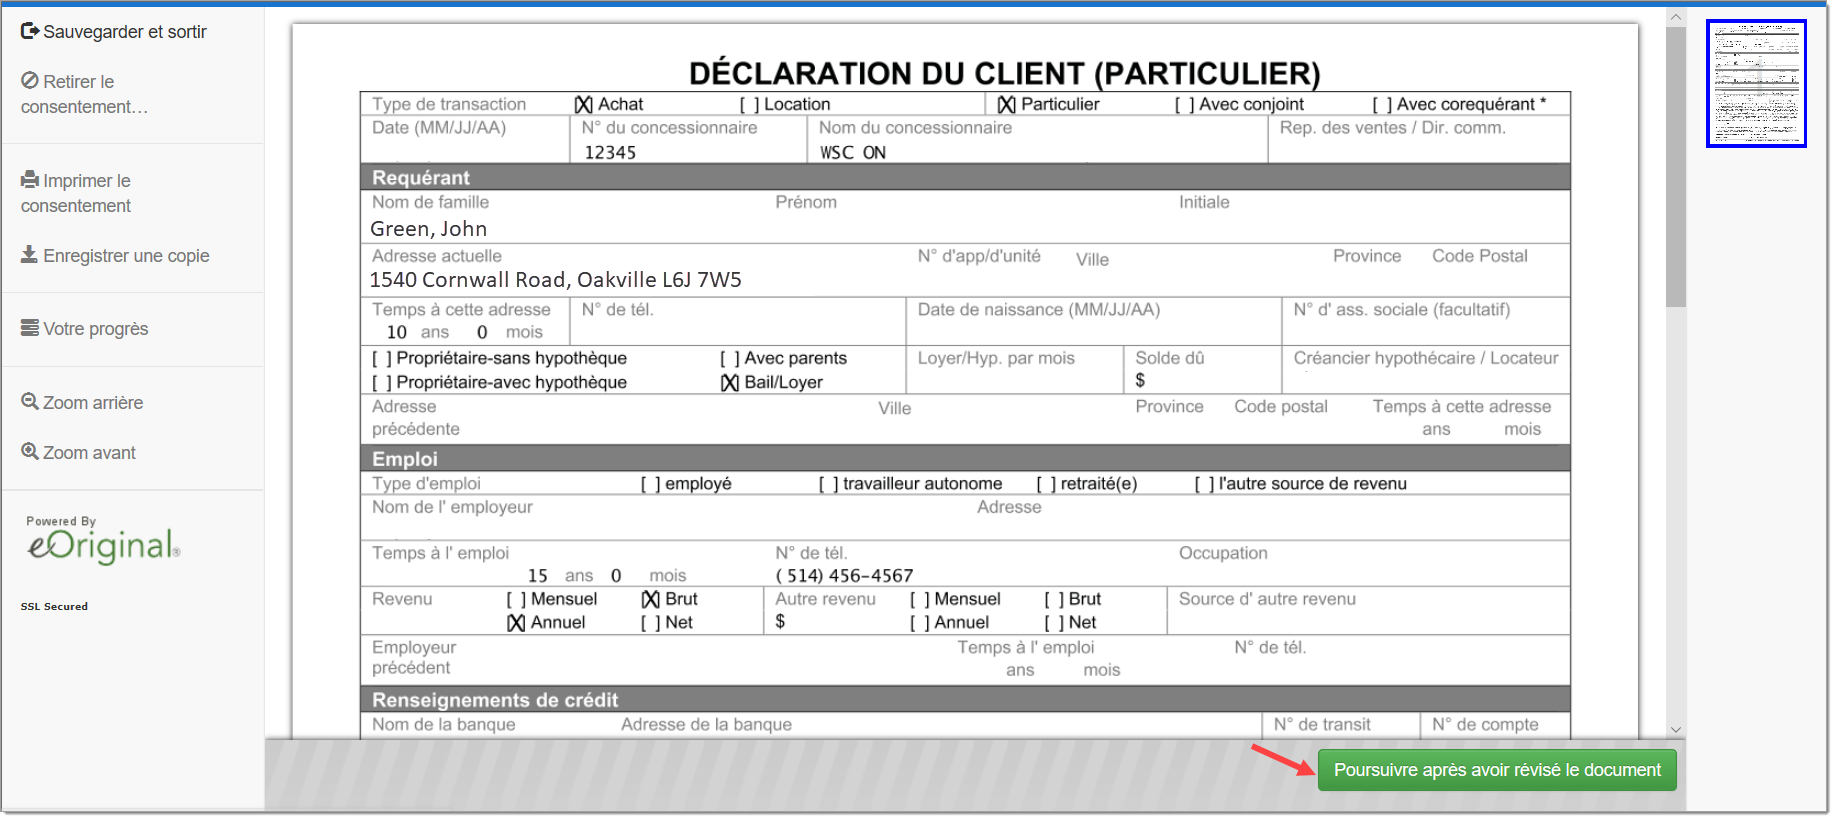
Task: Toggle the Bail/Loyer checkbox
Action: pyautogui.click(x=730, y=382)
